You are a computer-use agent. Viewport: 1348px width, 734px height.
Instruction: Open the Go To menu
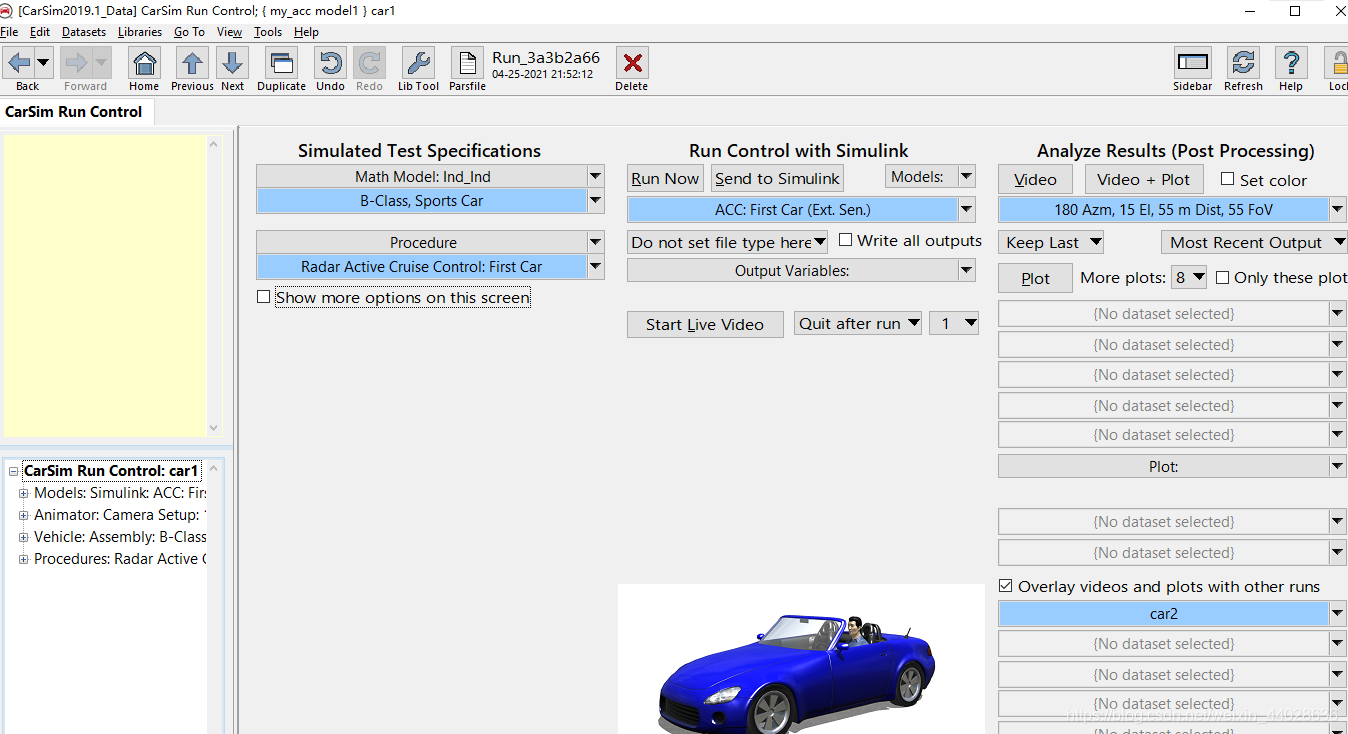pyautogui.click(x=189, y=32)
